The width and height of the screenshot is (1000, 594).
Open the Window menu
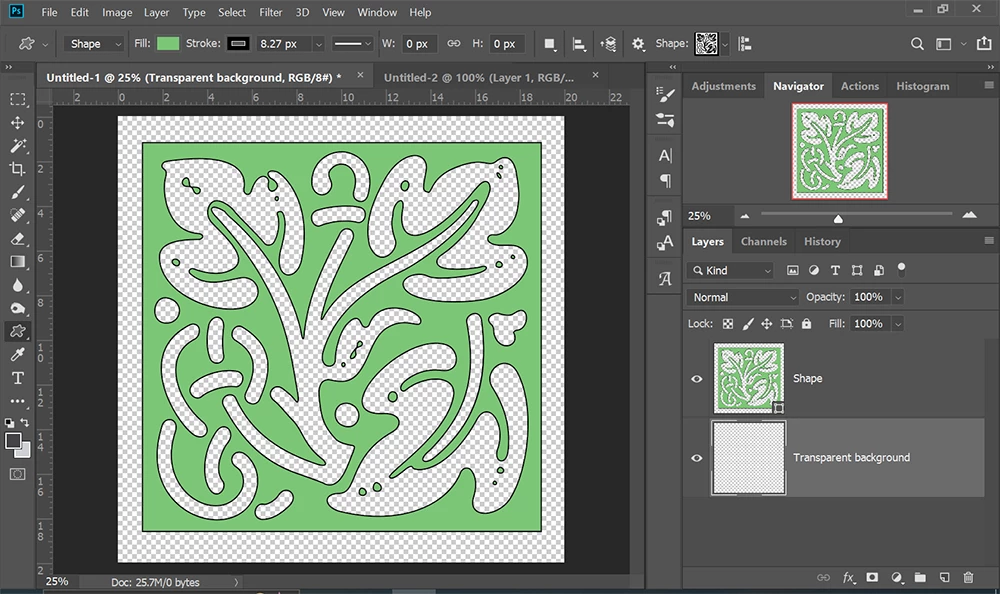click(x=377, y=12)
